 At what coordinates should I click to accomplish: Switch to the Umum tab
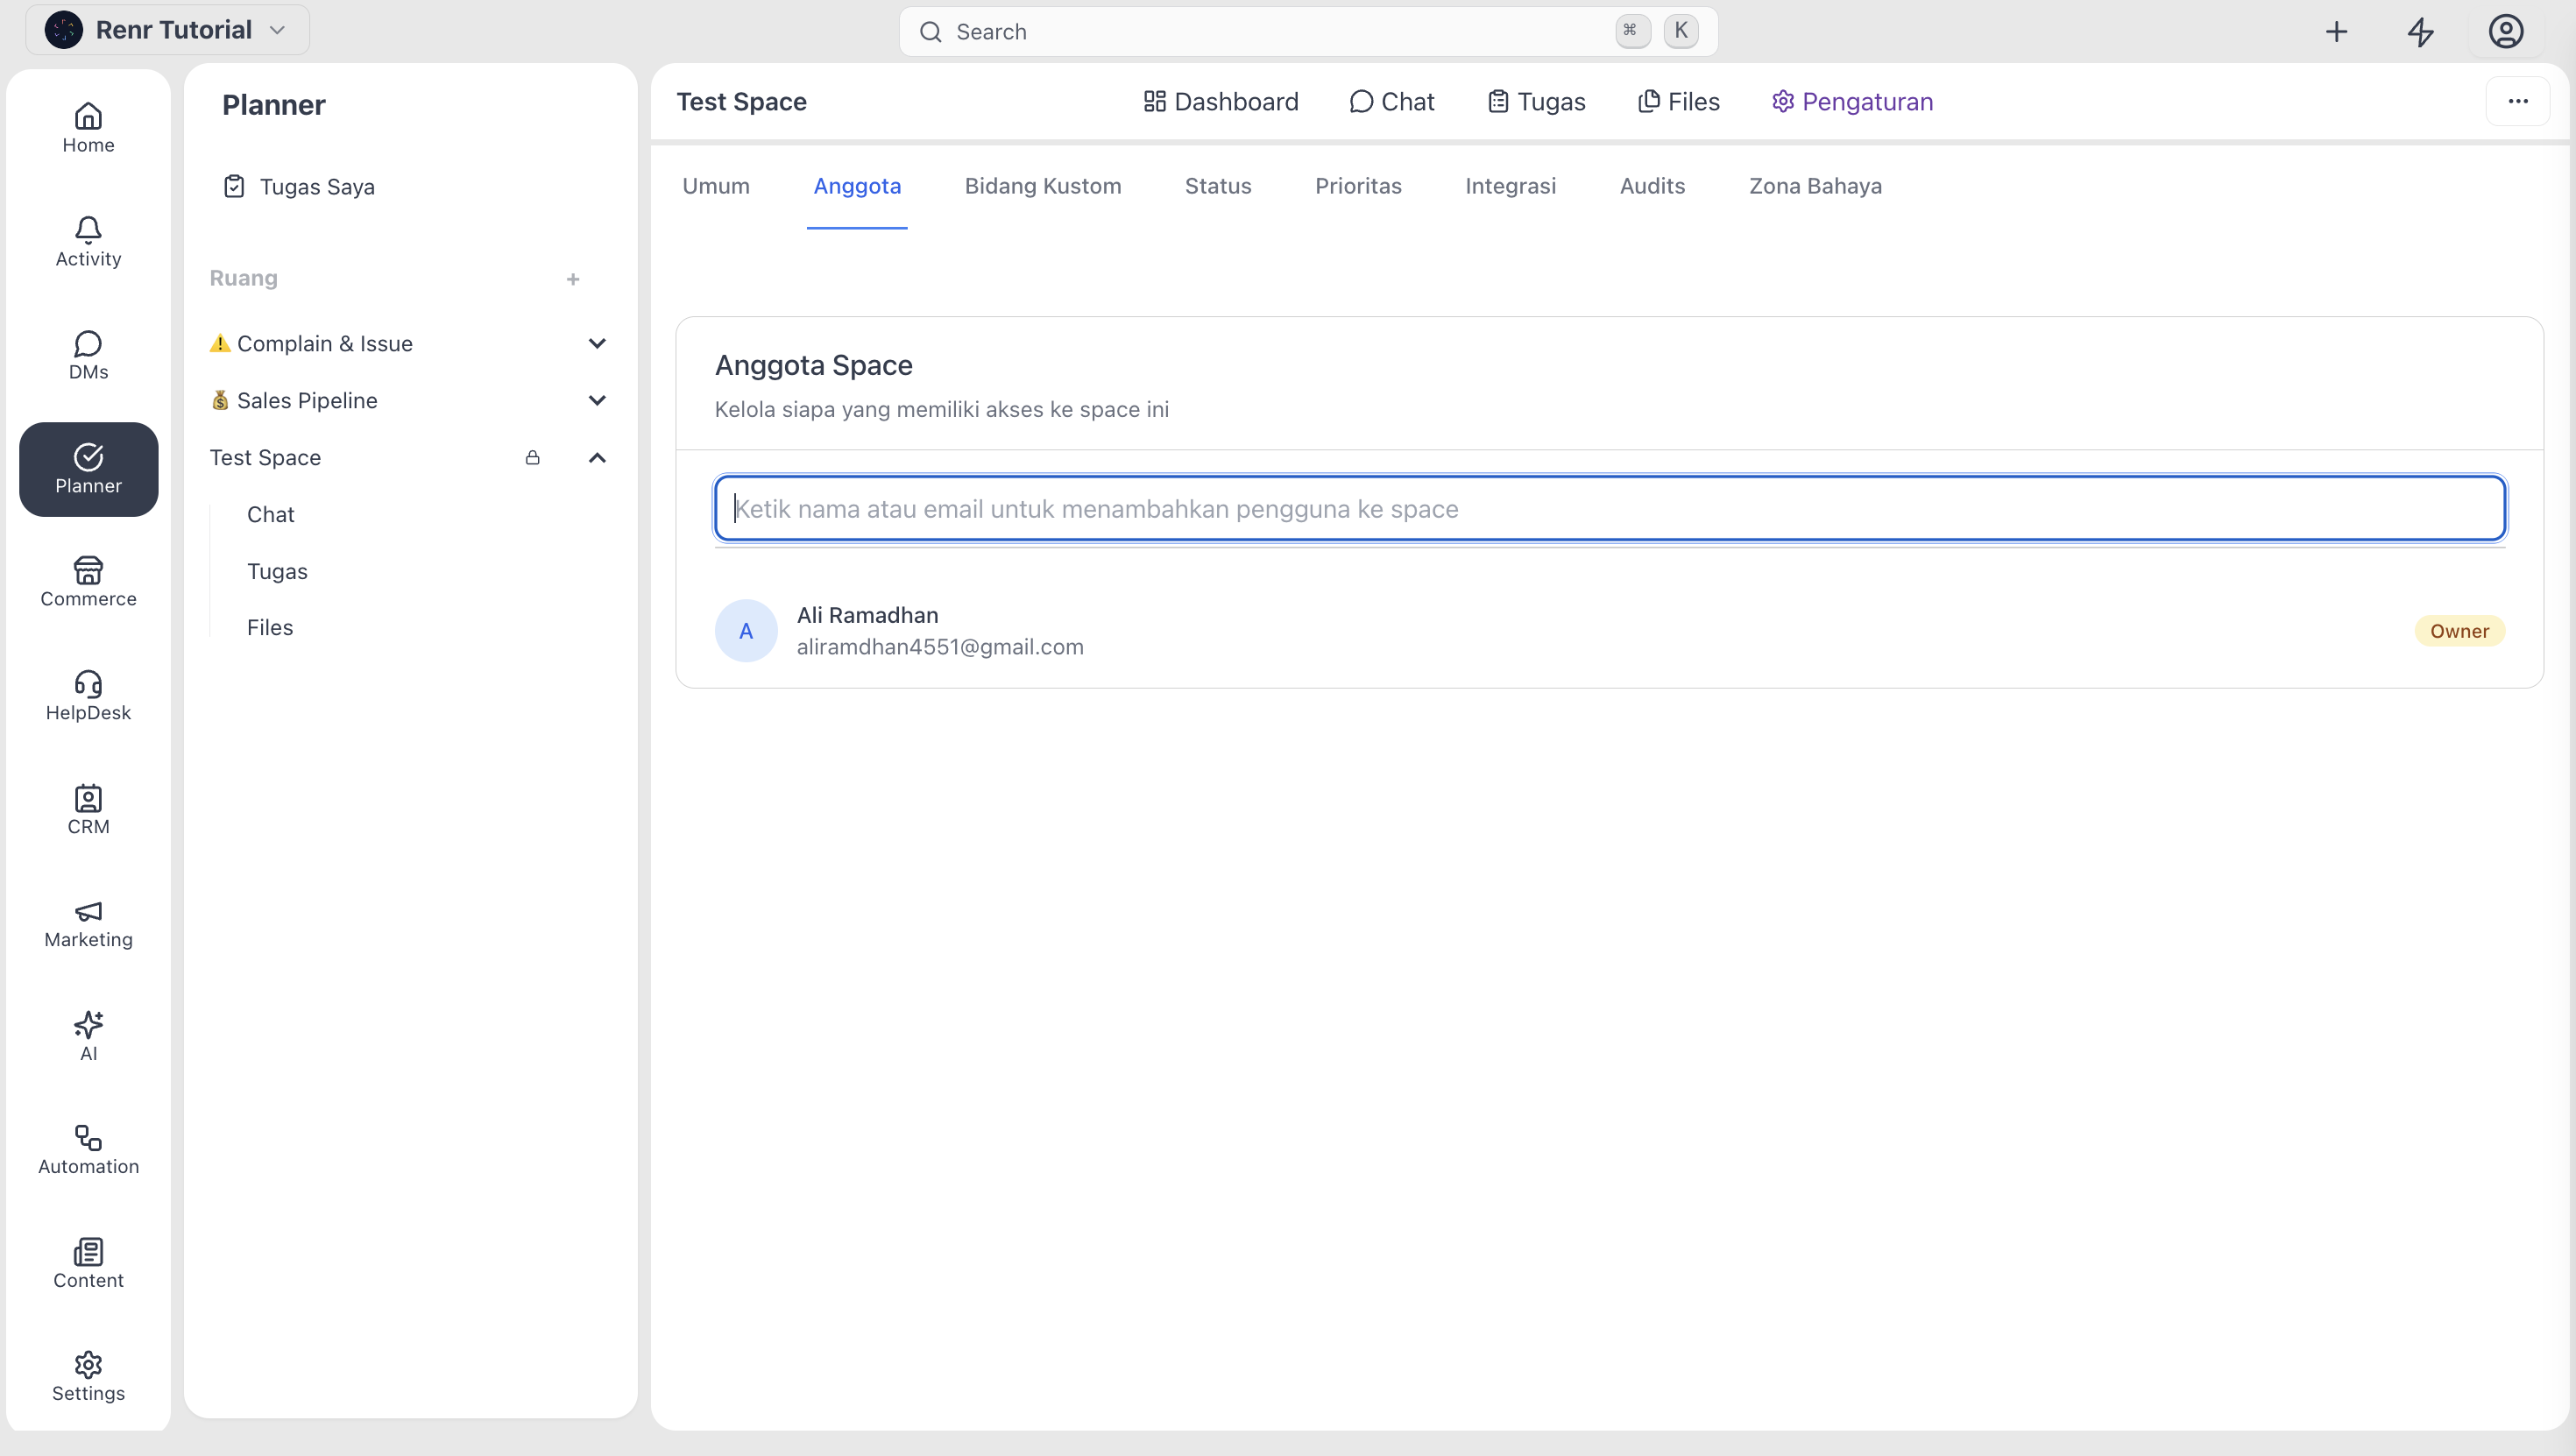[716, 187]
